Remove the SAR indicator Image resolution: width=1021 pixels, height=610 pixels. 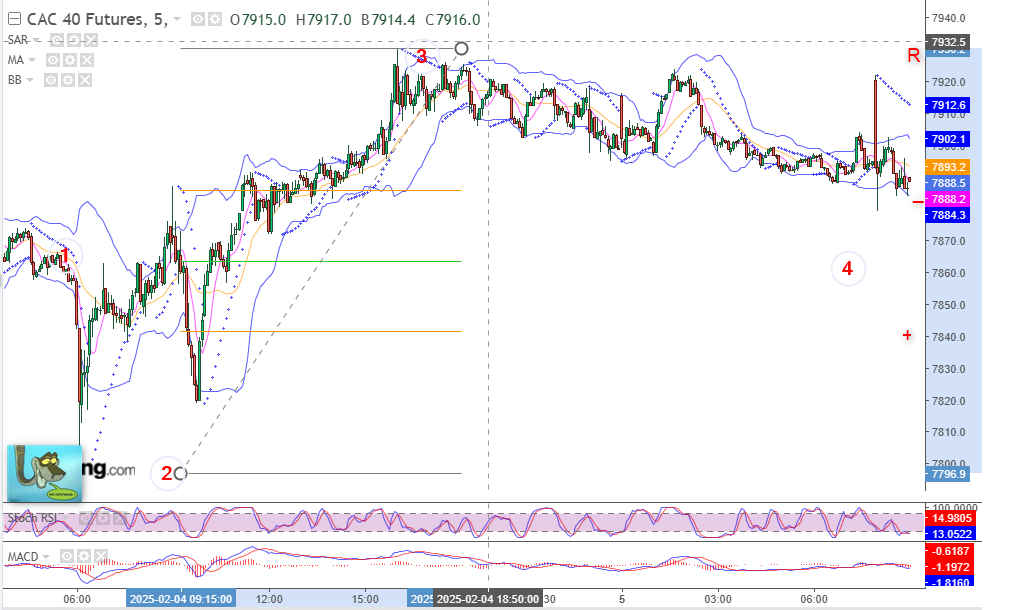coord(91,40)
